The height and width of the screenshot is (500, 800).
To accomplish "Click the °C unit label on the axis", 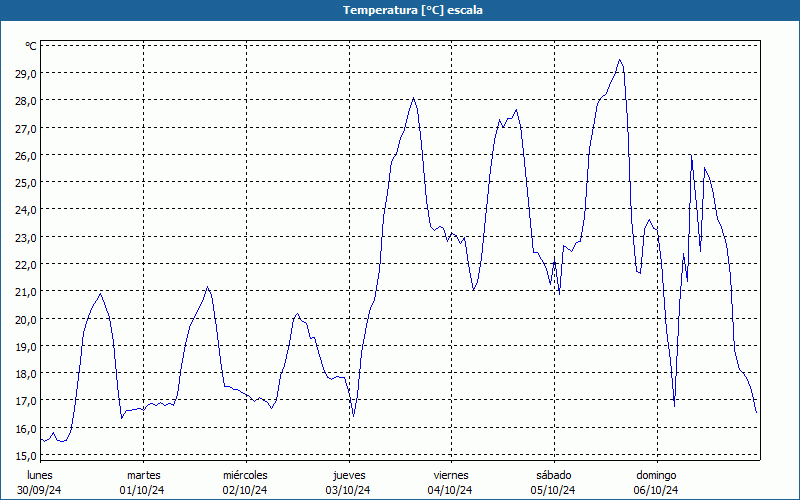I will point(31,46).
